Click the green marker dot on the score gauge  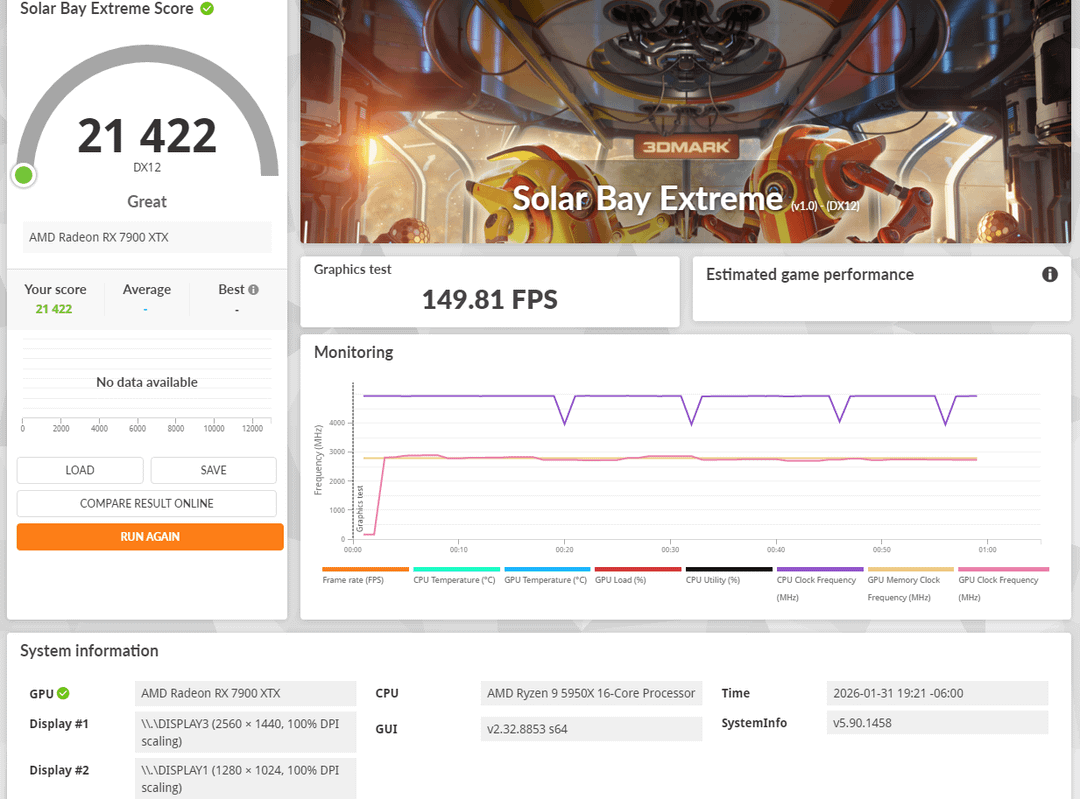point(24,176)
